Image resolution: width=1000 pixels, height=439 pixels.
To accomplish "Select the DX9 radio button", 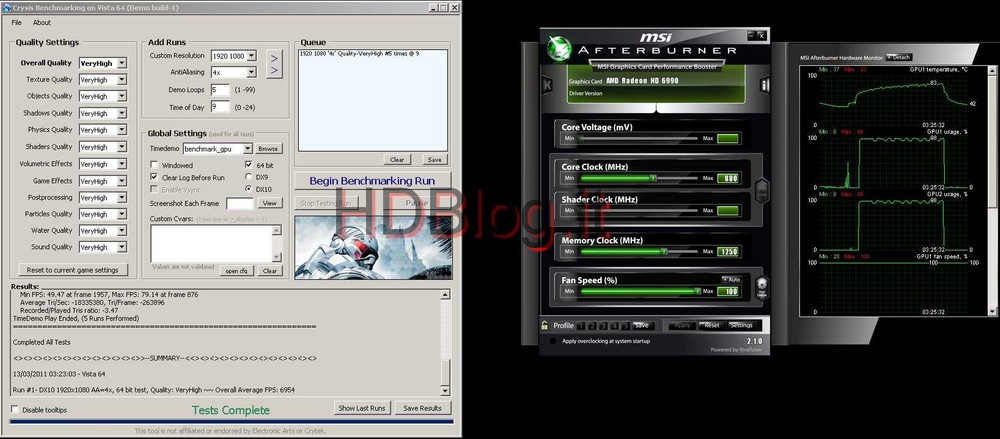I will (x=249, y=177).
